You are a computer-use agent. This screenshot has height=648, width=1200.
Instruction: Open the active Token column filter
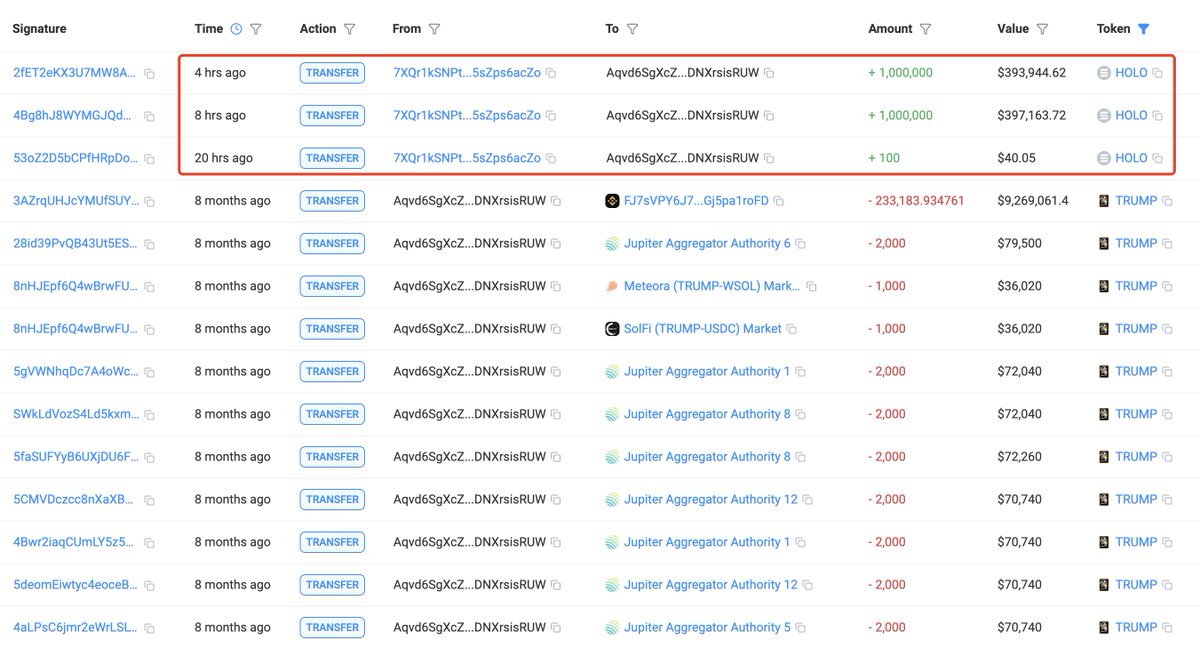(1144, 29)
